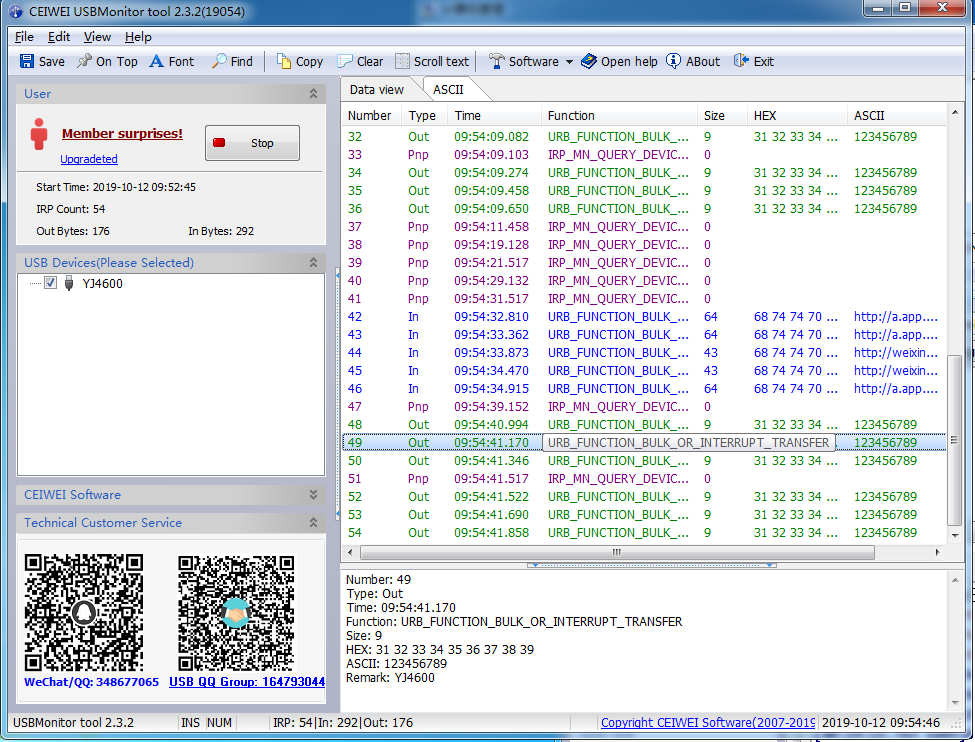The height and width of the screenshot is (742, 975).
Task: Click the WeChat QR code image
Action: pyautogui.click(x=84, y=613)
